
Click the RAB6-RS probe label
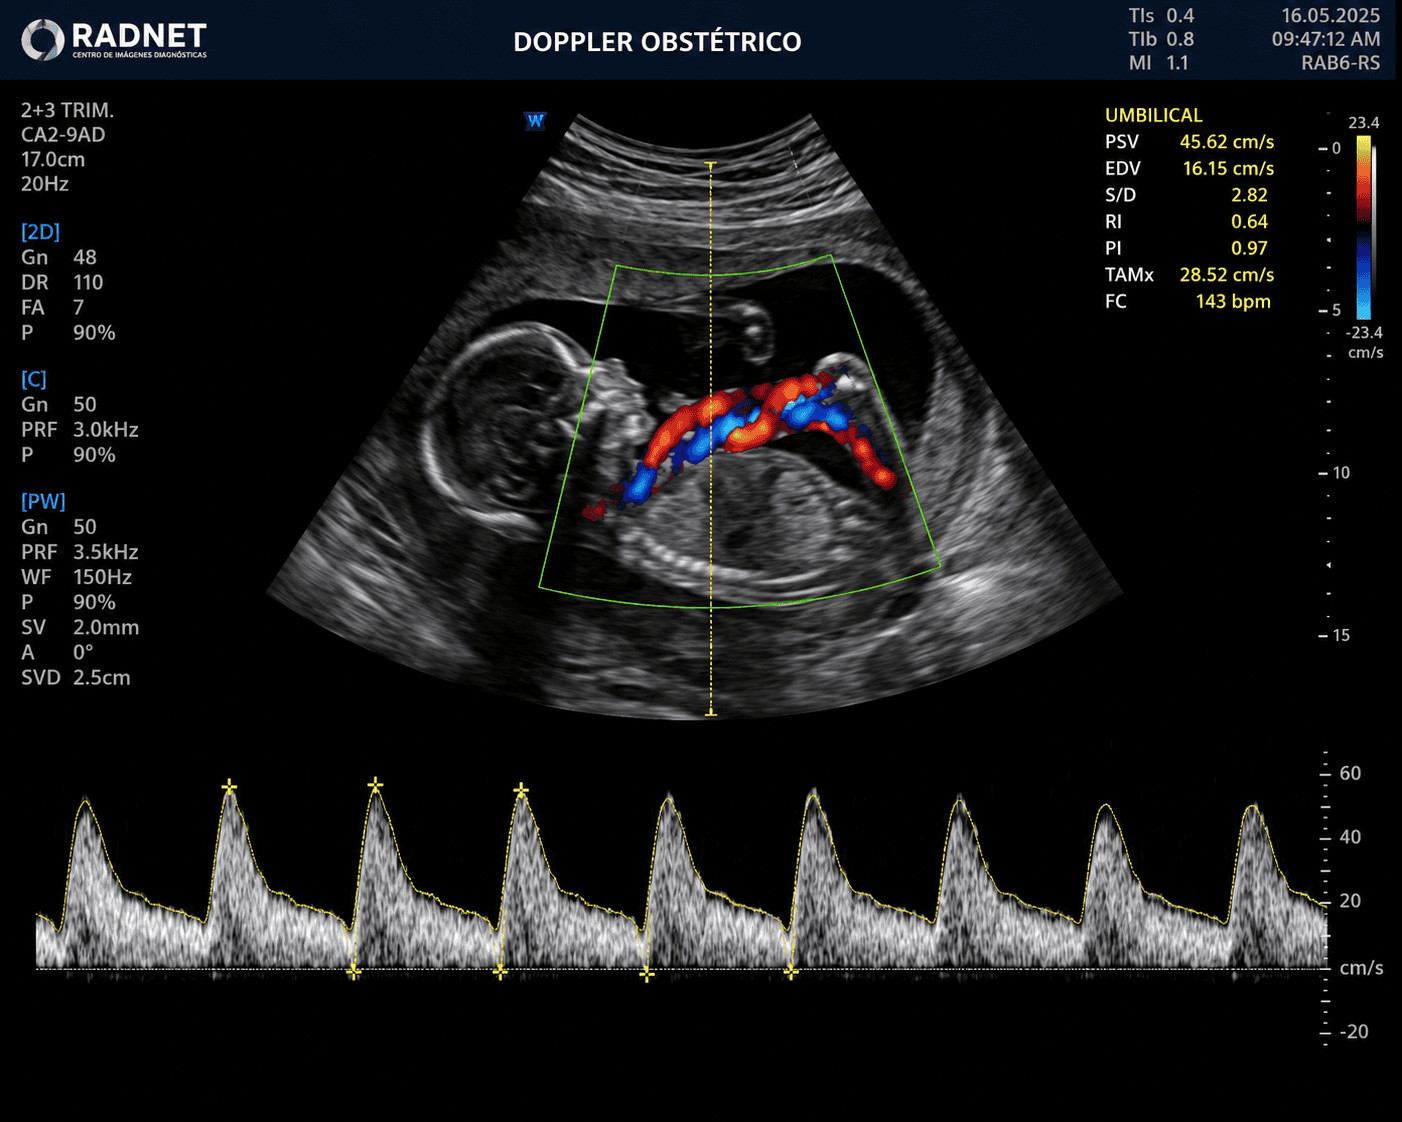[x=1340, y=63]
